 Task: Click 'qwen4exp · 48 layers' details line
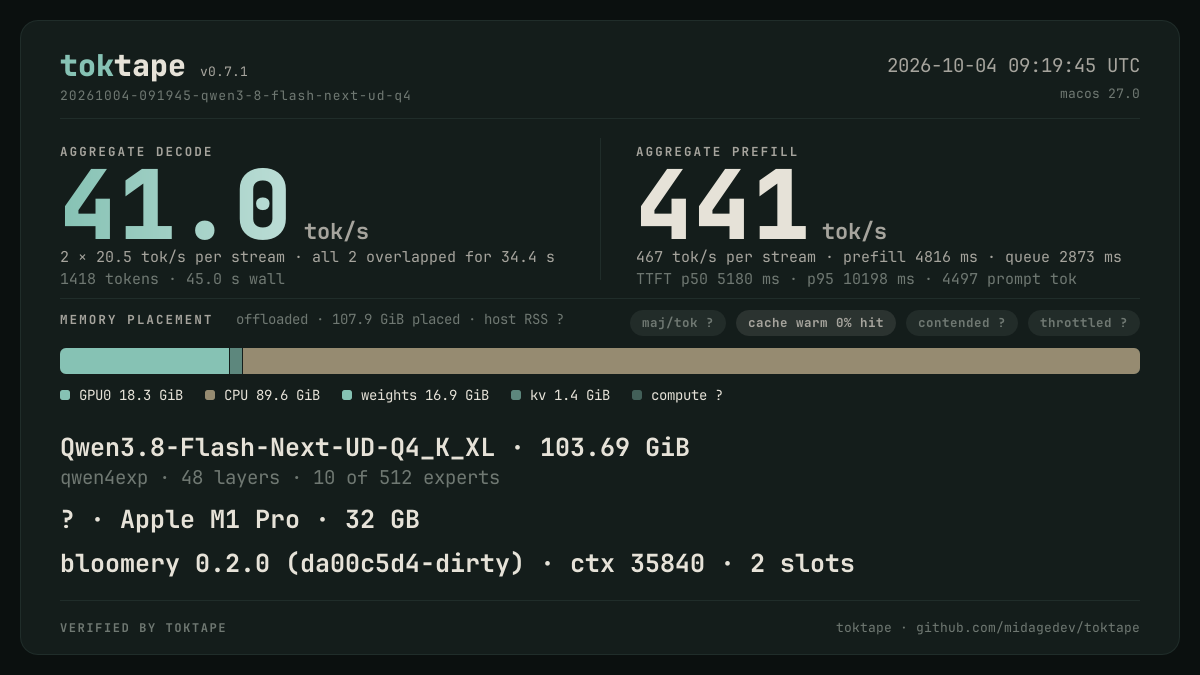click(x=280, y=478)
